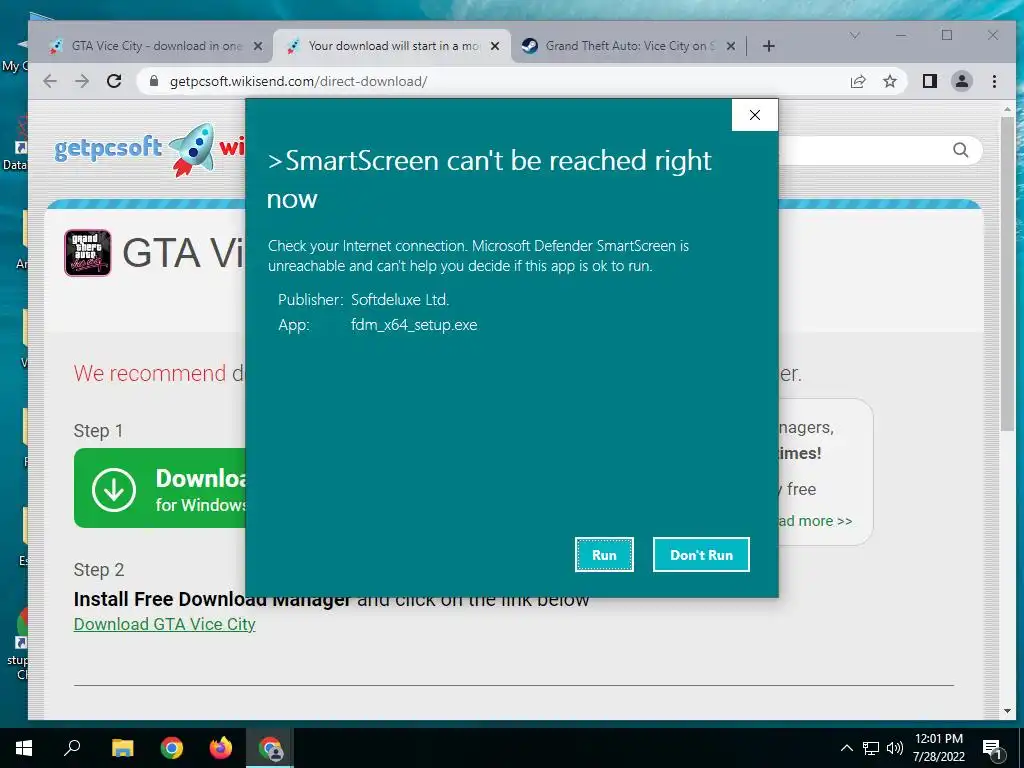Image resolution: width=1024 pixels, height=768 pixels.
Task: Open the tab search dropdown chevron
Action: click(854, 35)
